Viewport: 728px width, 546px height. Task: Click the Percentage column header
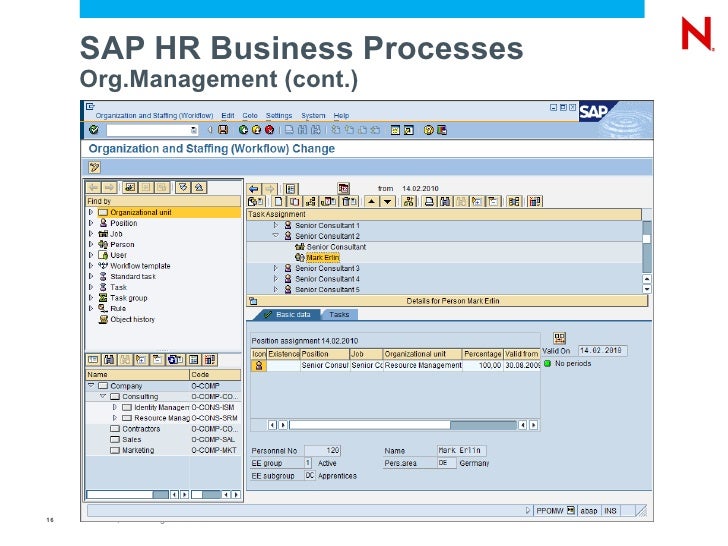[482, 354]
